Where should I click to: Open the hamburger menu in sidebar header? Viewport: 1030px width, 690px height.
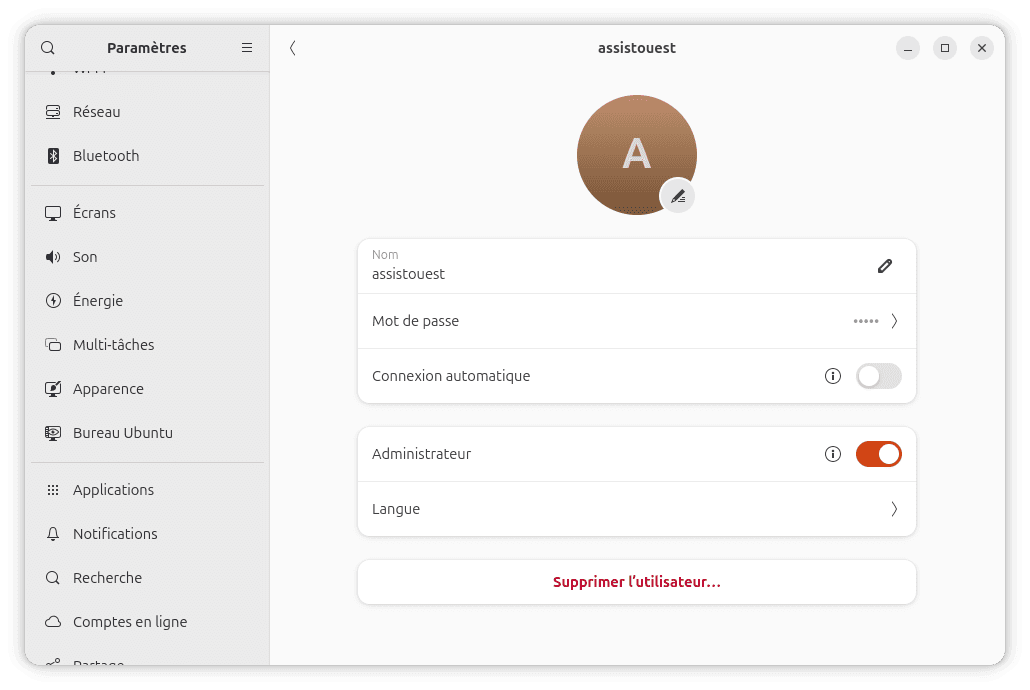247,48
